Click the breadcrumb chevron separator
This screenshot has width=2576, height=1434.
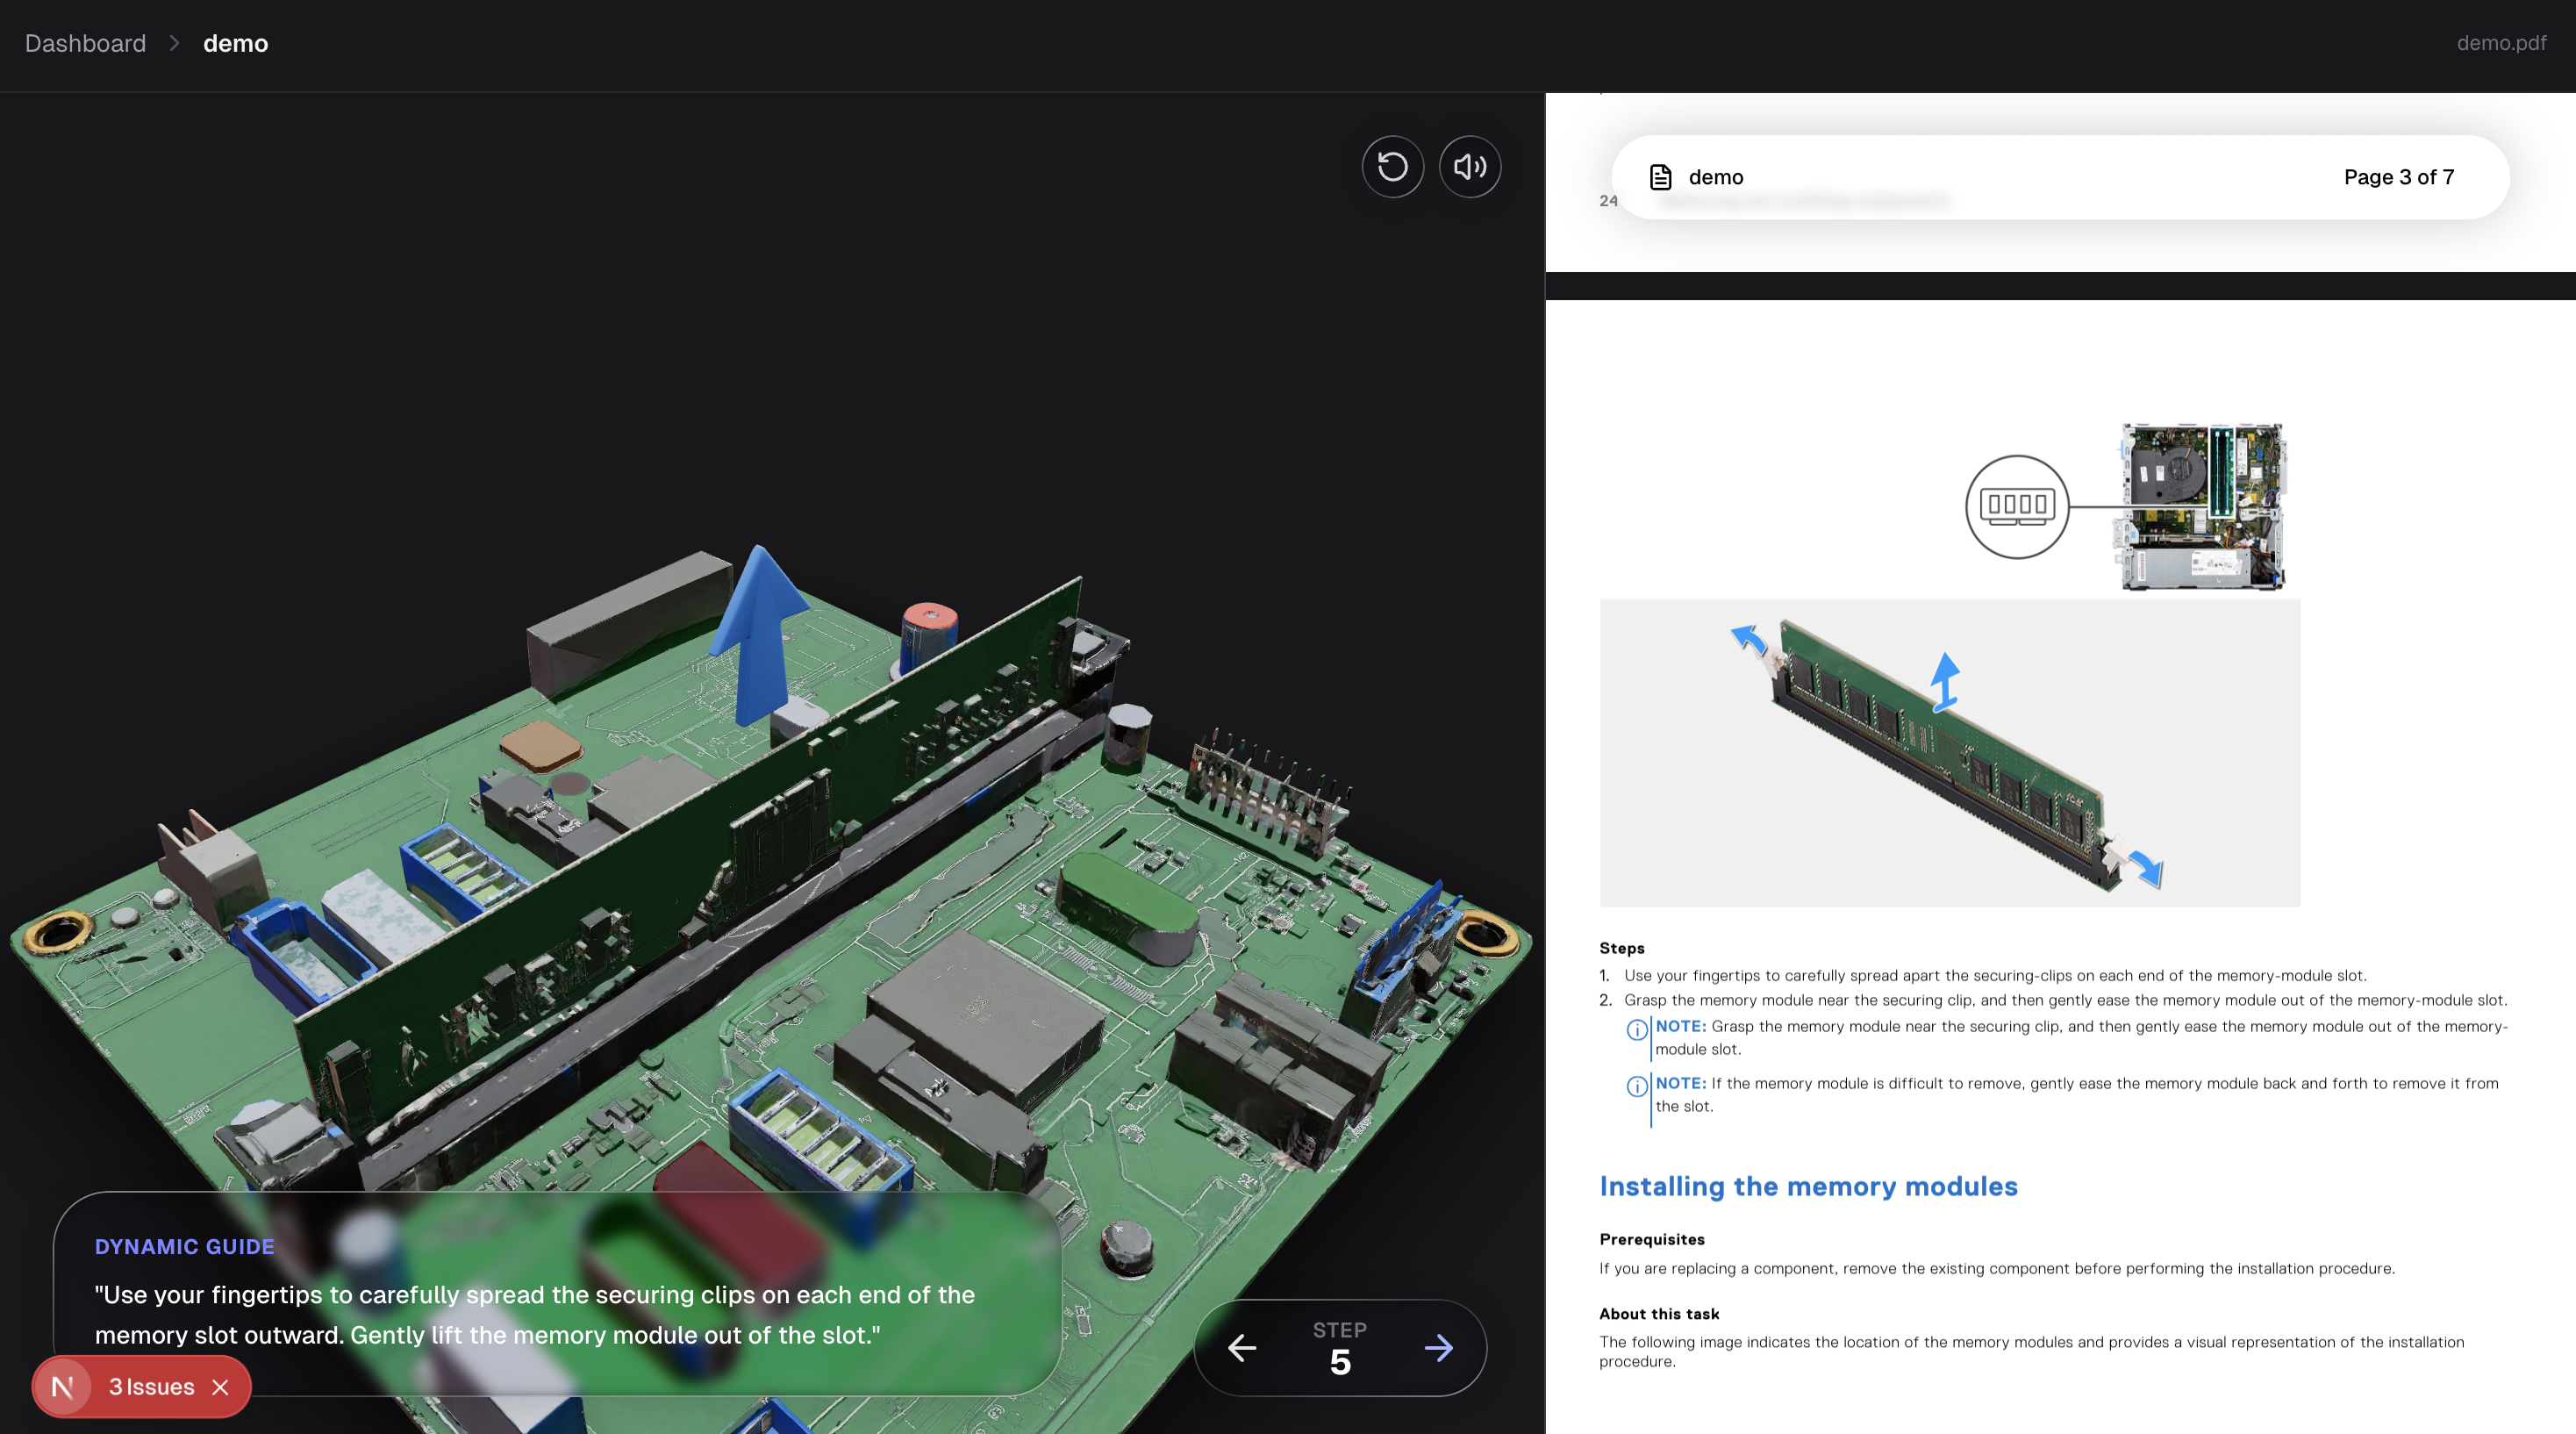(x=174, y=43)
